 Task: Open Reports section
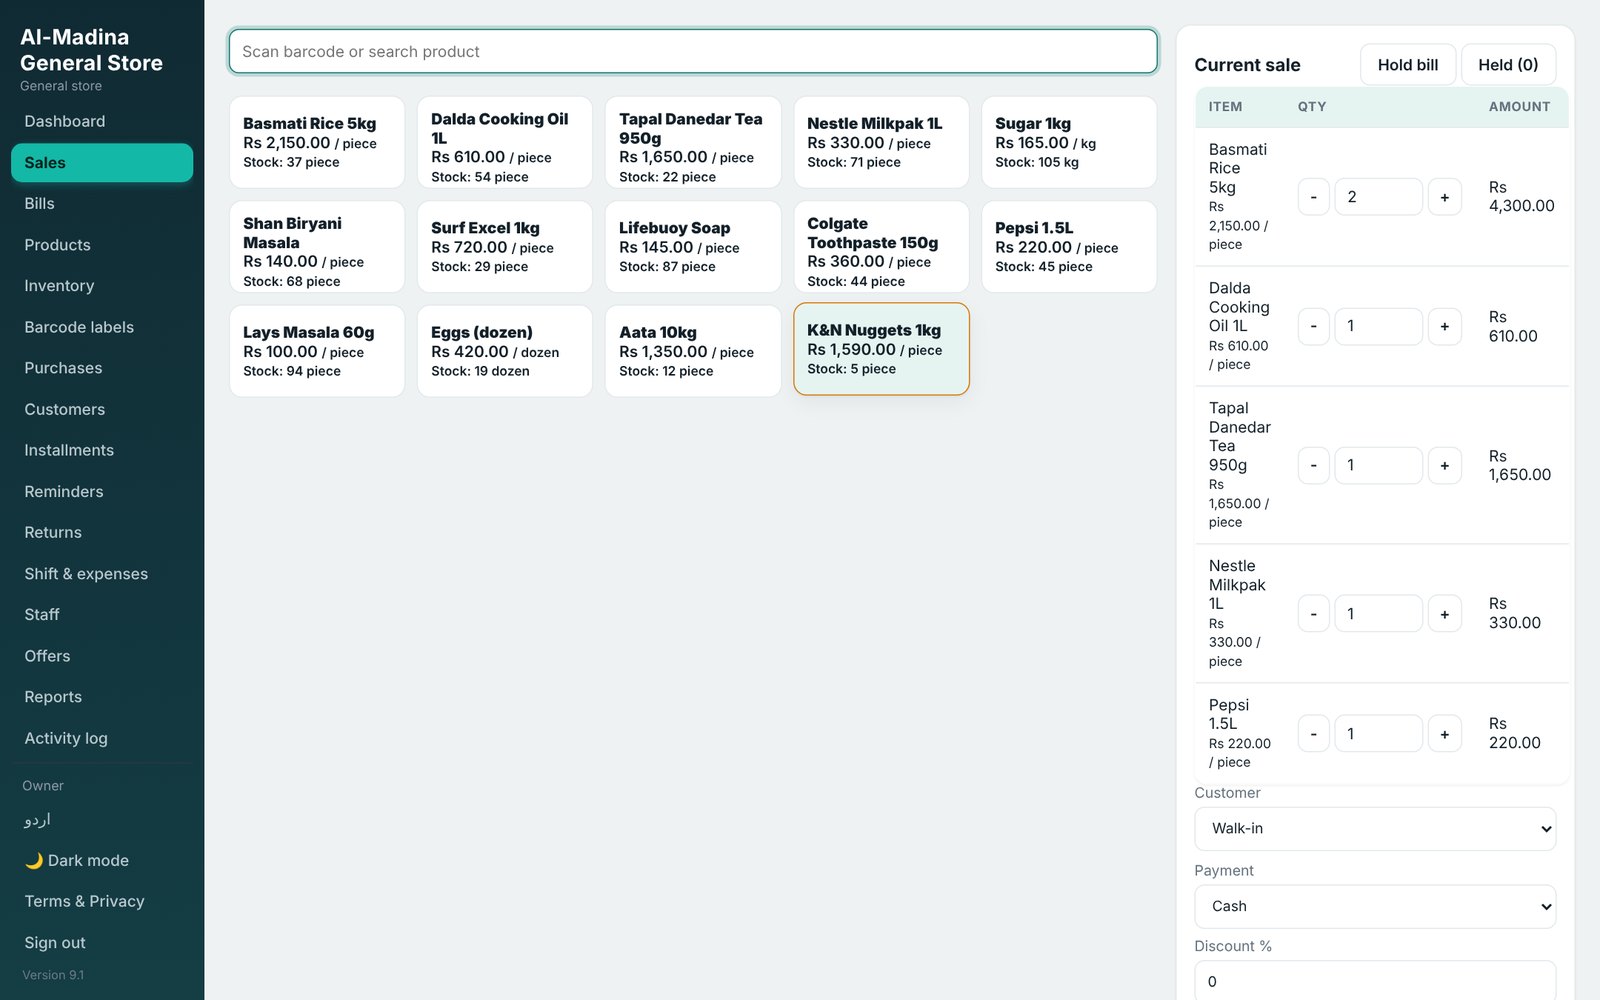point(102,697)
